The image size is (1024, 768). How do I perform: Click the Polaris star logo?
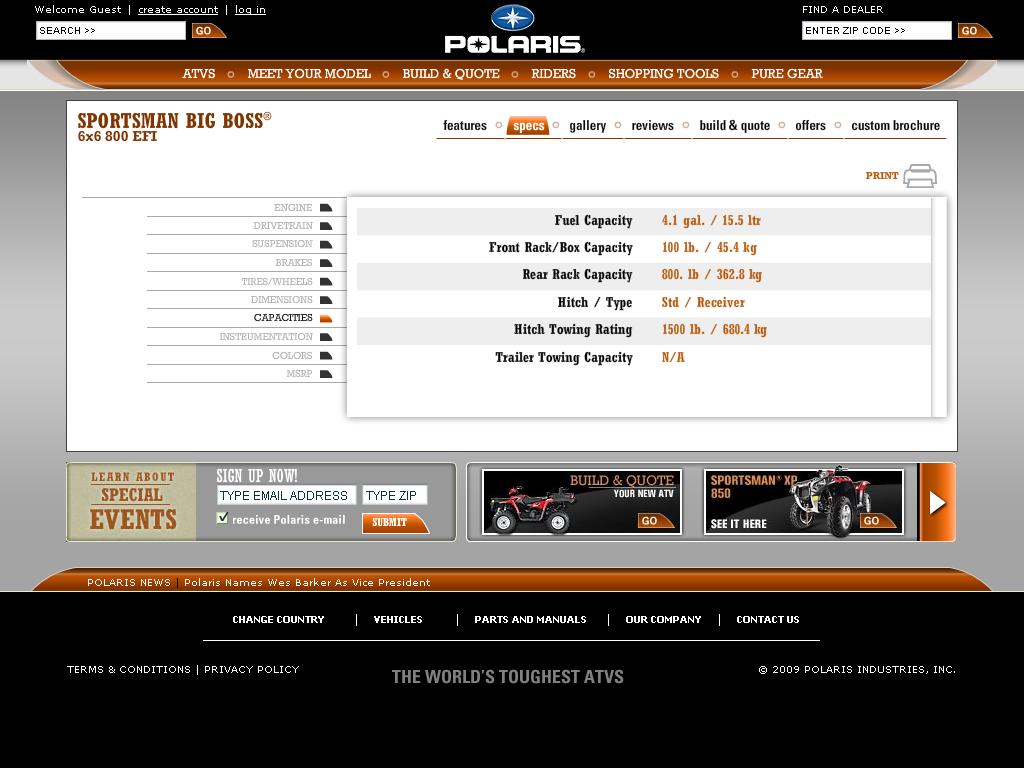pos(513,18)
